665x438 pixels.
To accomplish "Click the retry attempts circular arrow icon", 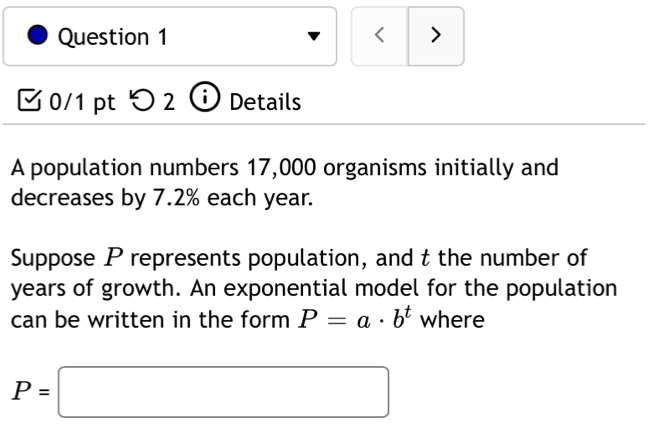I will click(143, 102).
